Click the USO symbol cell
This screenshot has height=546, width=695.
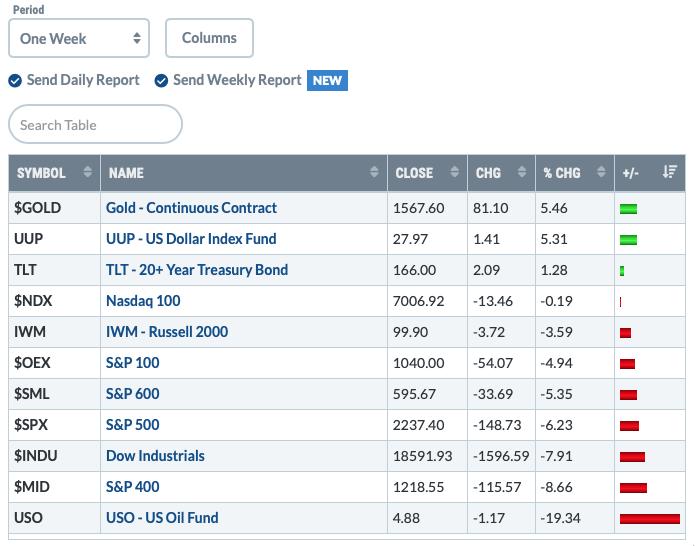[x=55, y=518]
